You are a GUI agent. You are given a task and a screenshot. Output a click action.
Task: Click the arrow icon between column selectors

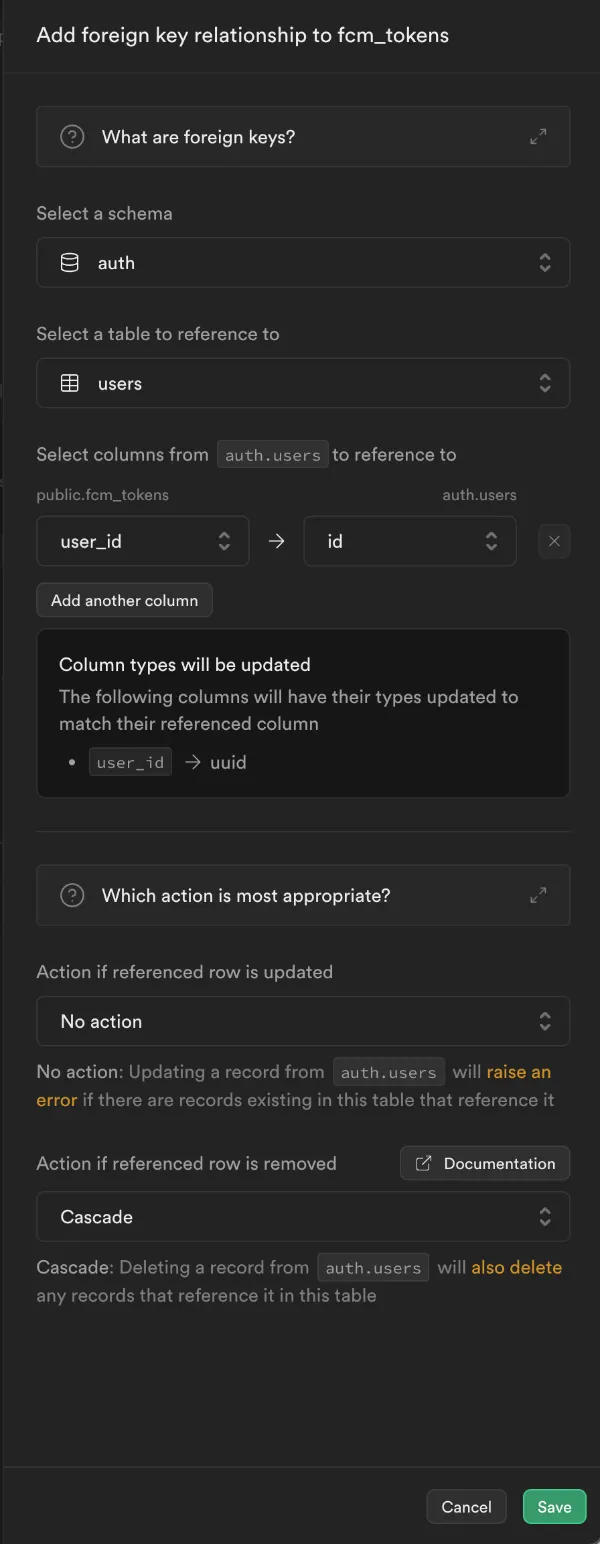[x=277, y=541]
